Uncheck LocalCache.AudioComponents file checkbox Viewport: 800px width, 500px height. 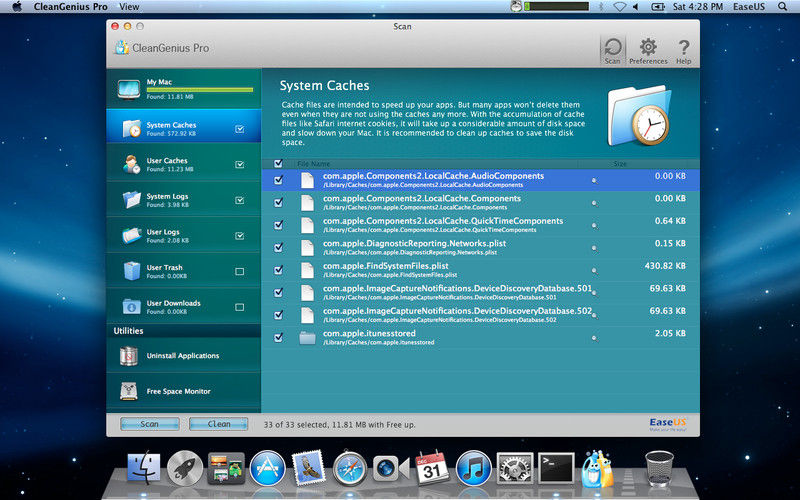278,180
